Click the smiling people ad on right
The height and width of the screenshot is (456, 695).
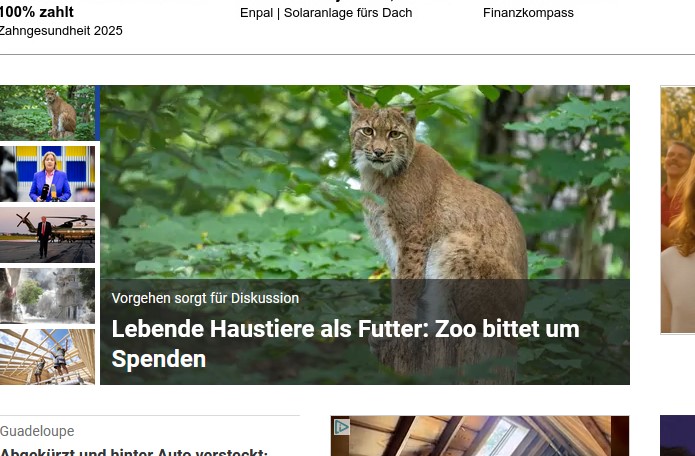(x=678, y=210)
